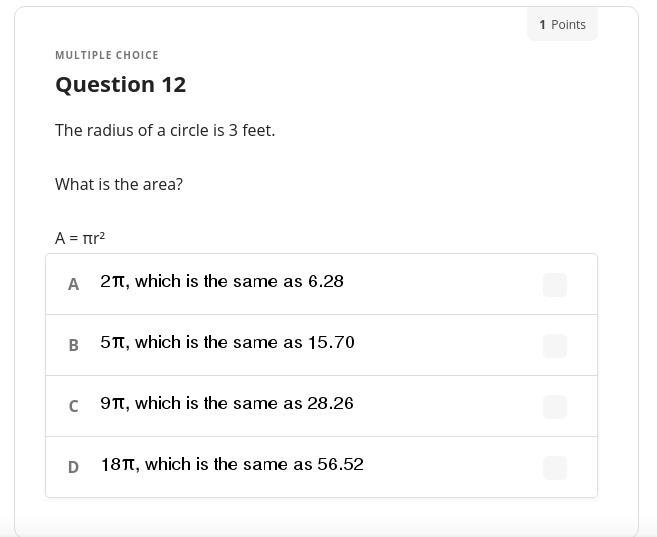This screenshot has height=537, width=657.
Task: Click the A = πr² formula
Action: click(80, 238)
